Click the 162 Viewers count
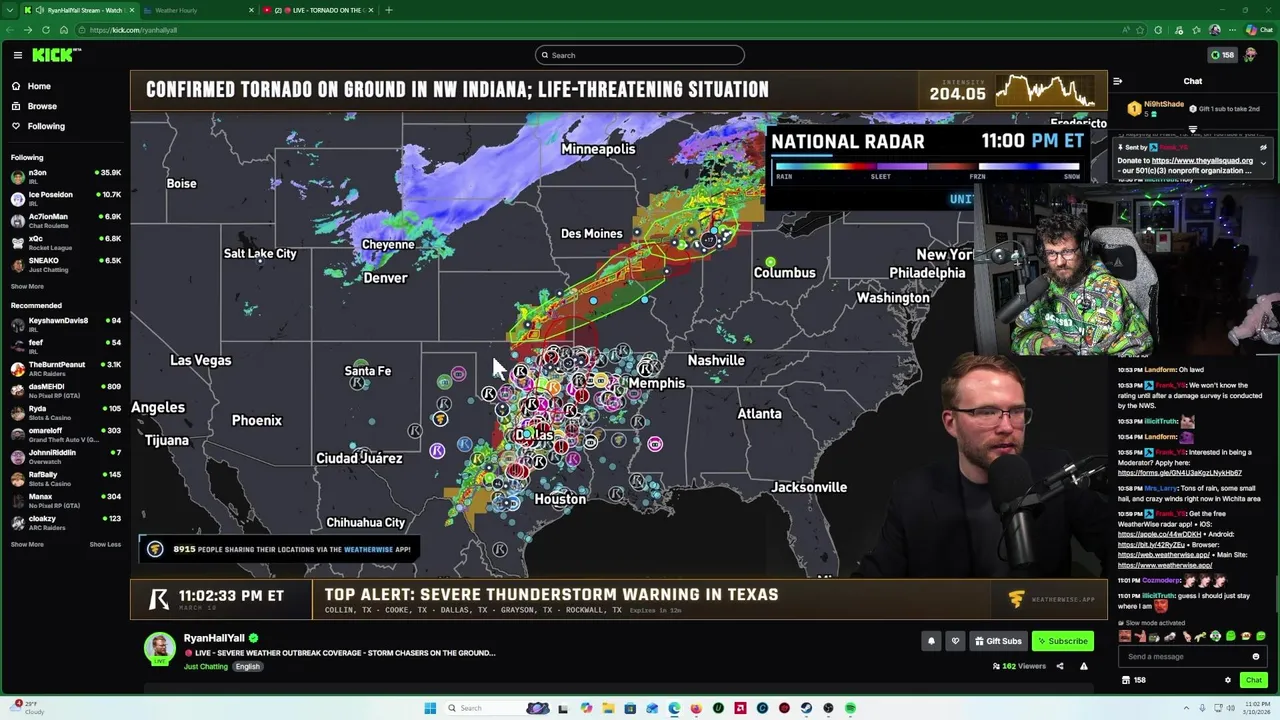The image size is (1280, 720). point(1019,666)
